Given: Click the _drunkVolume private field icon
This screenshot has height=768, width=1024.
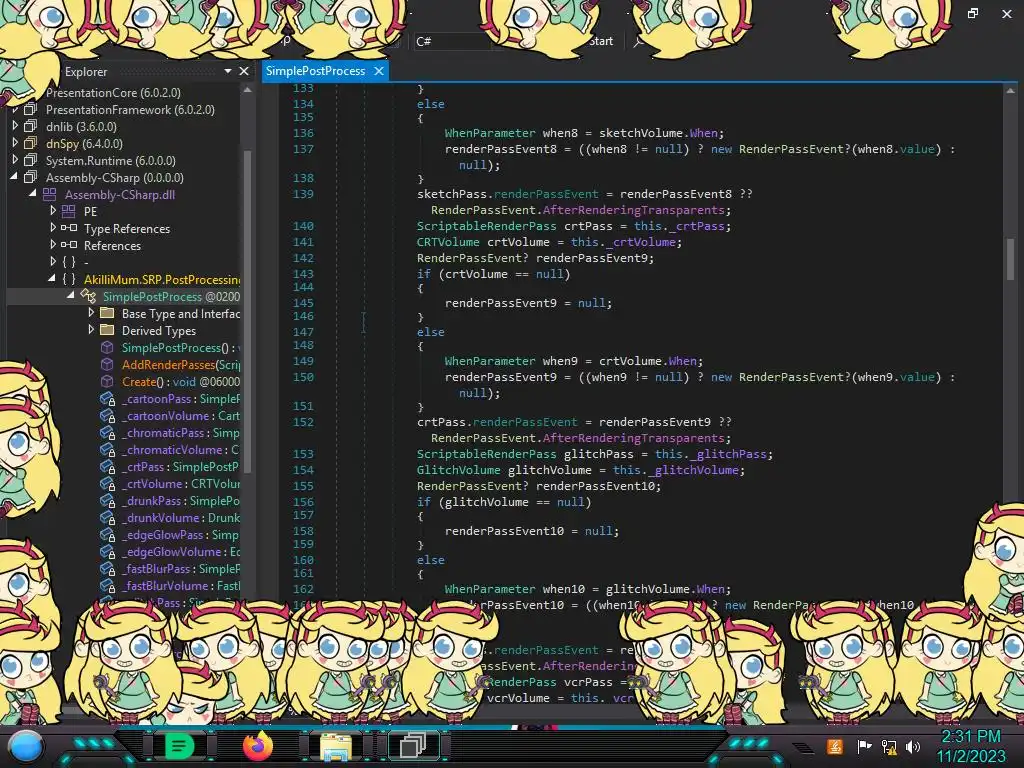Looking at the screenshot, I should (107, 517).
